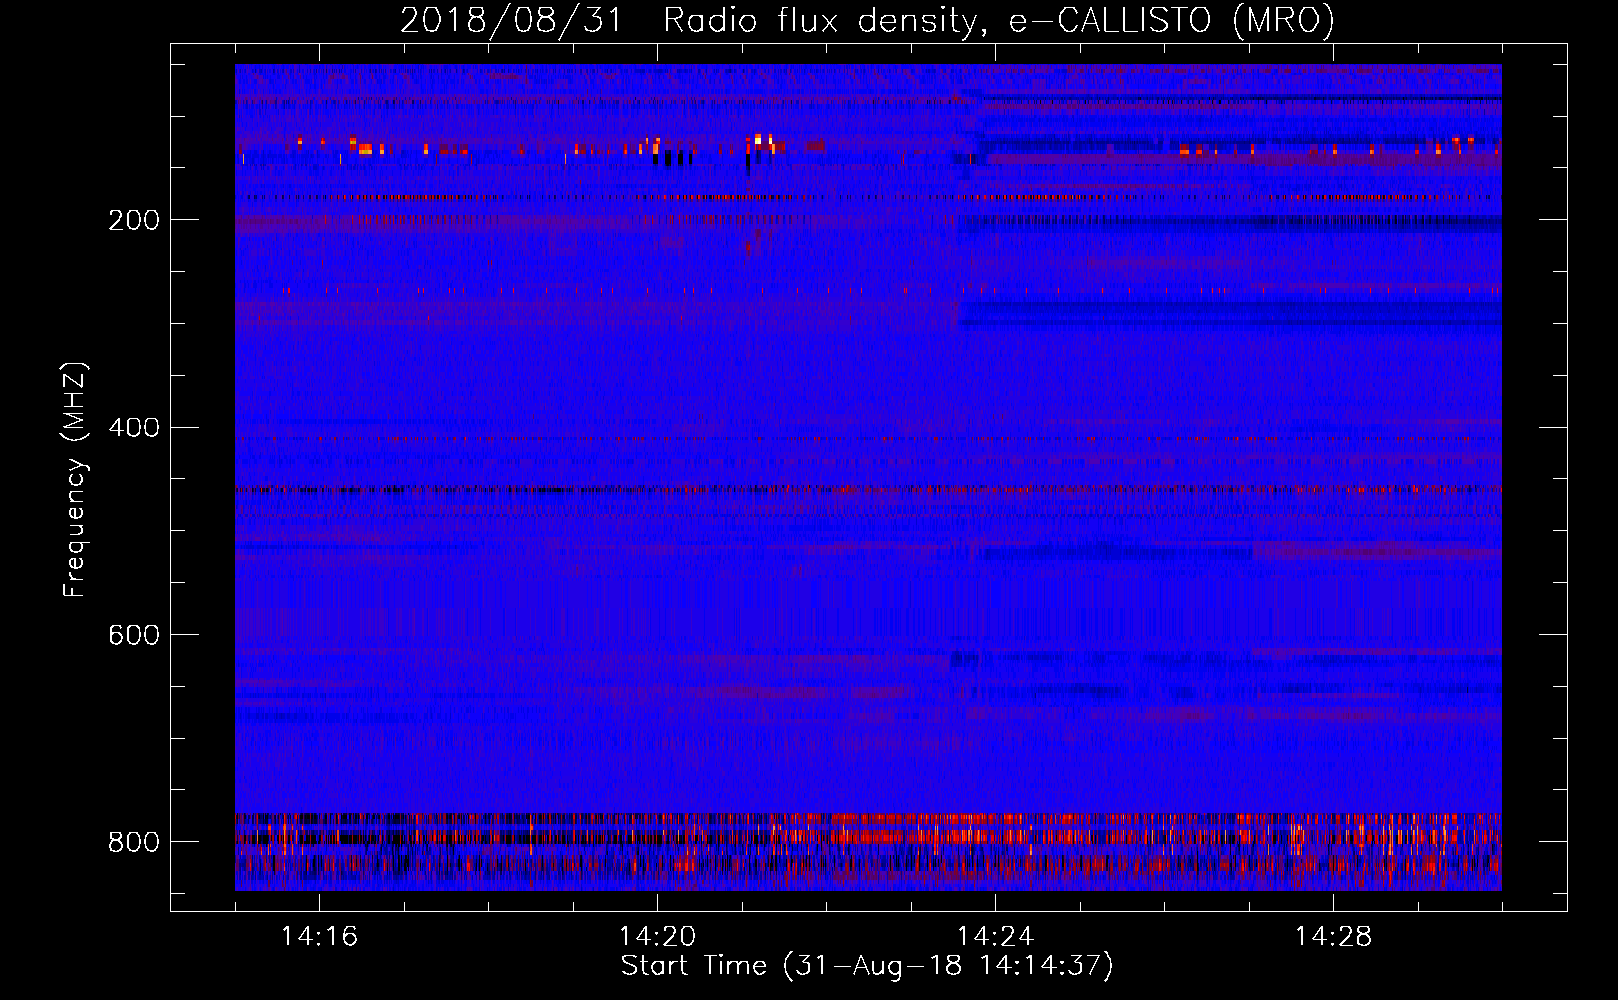Click the 'Frequency (MHZ)' axis label

pos(75,480)
